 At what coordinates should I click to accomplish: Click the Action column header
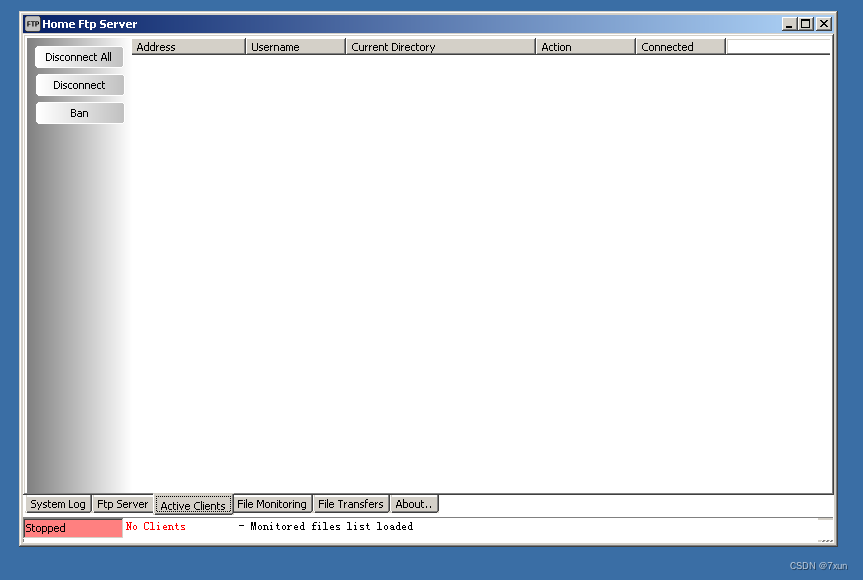(583, 46)
